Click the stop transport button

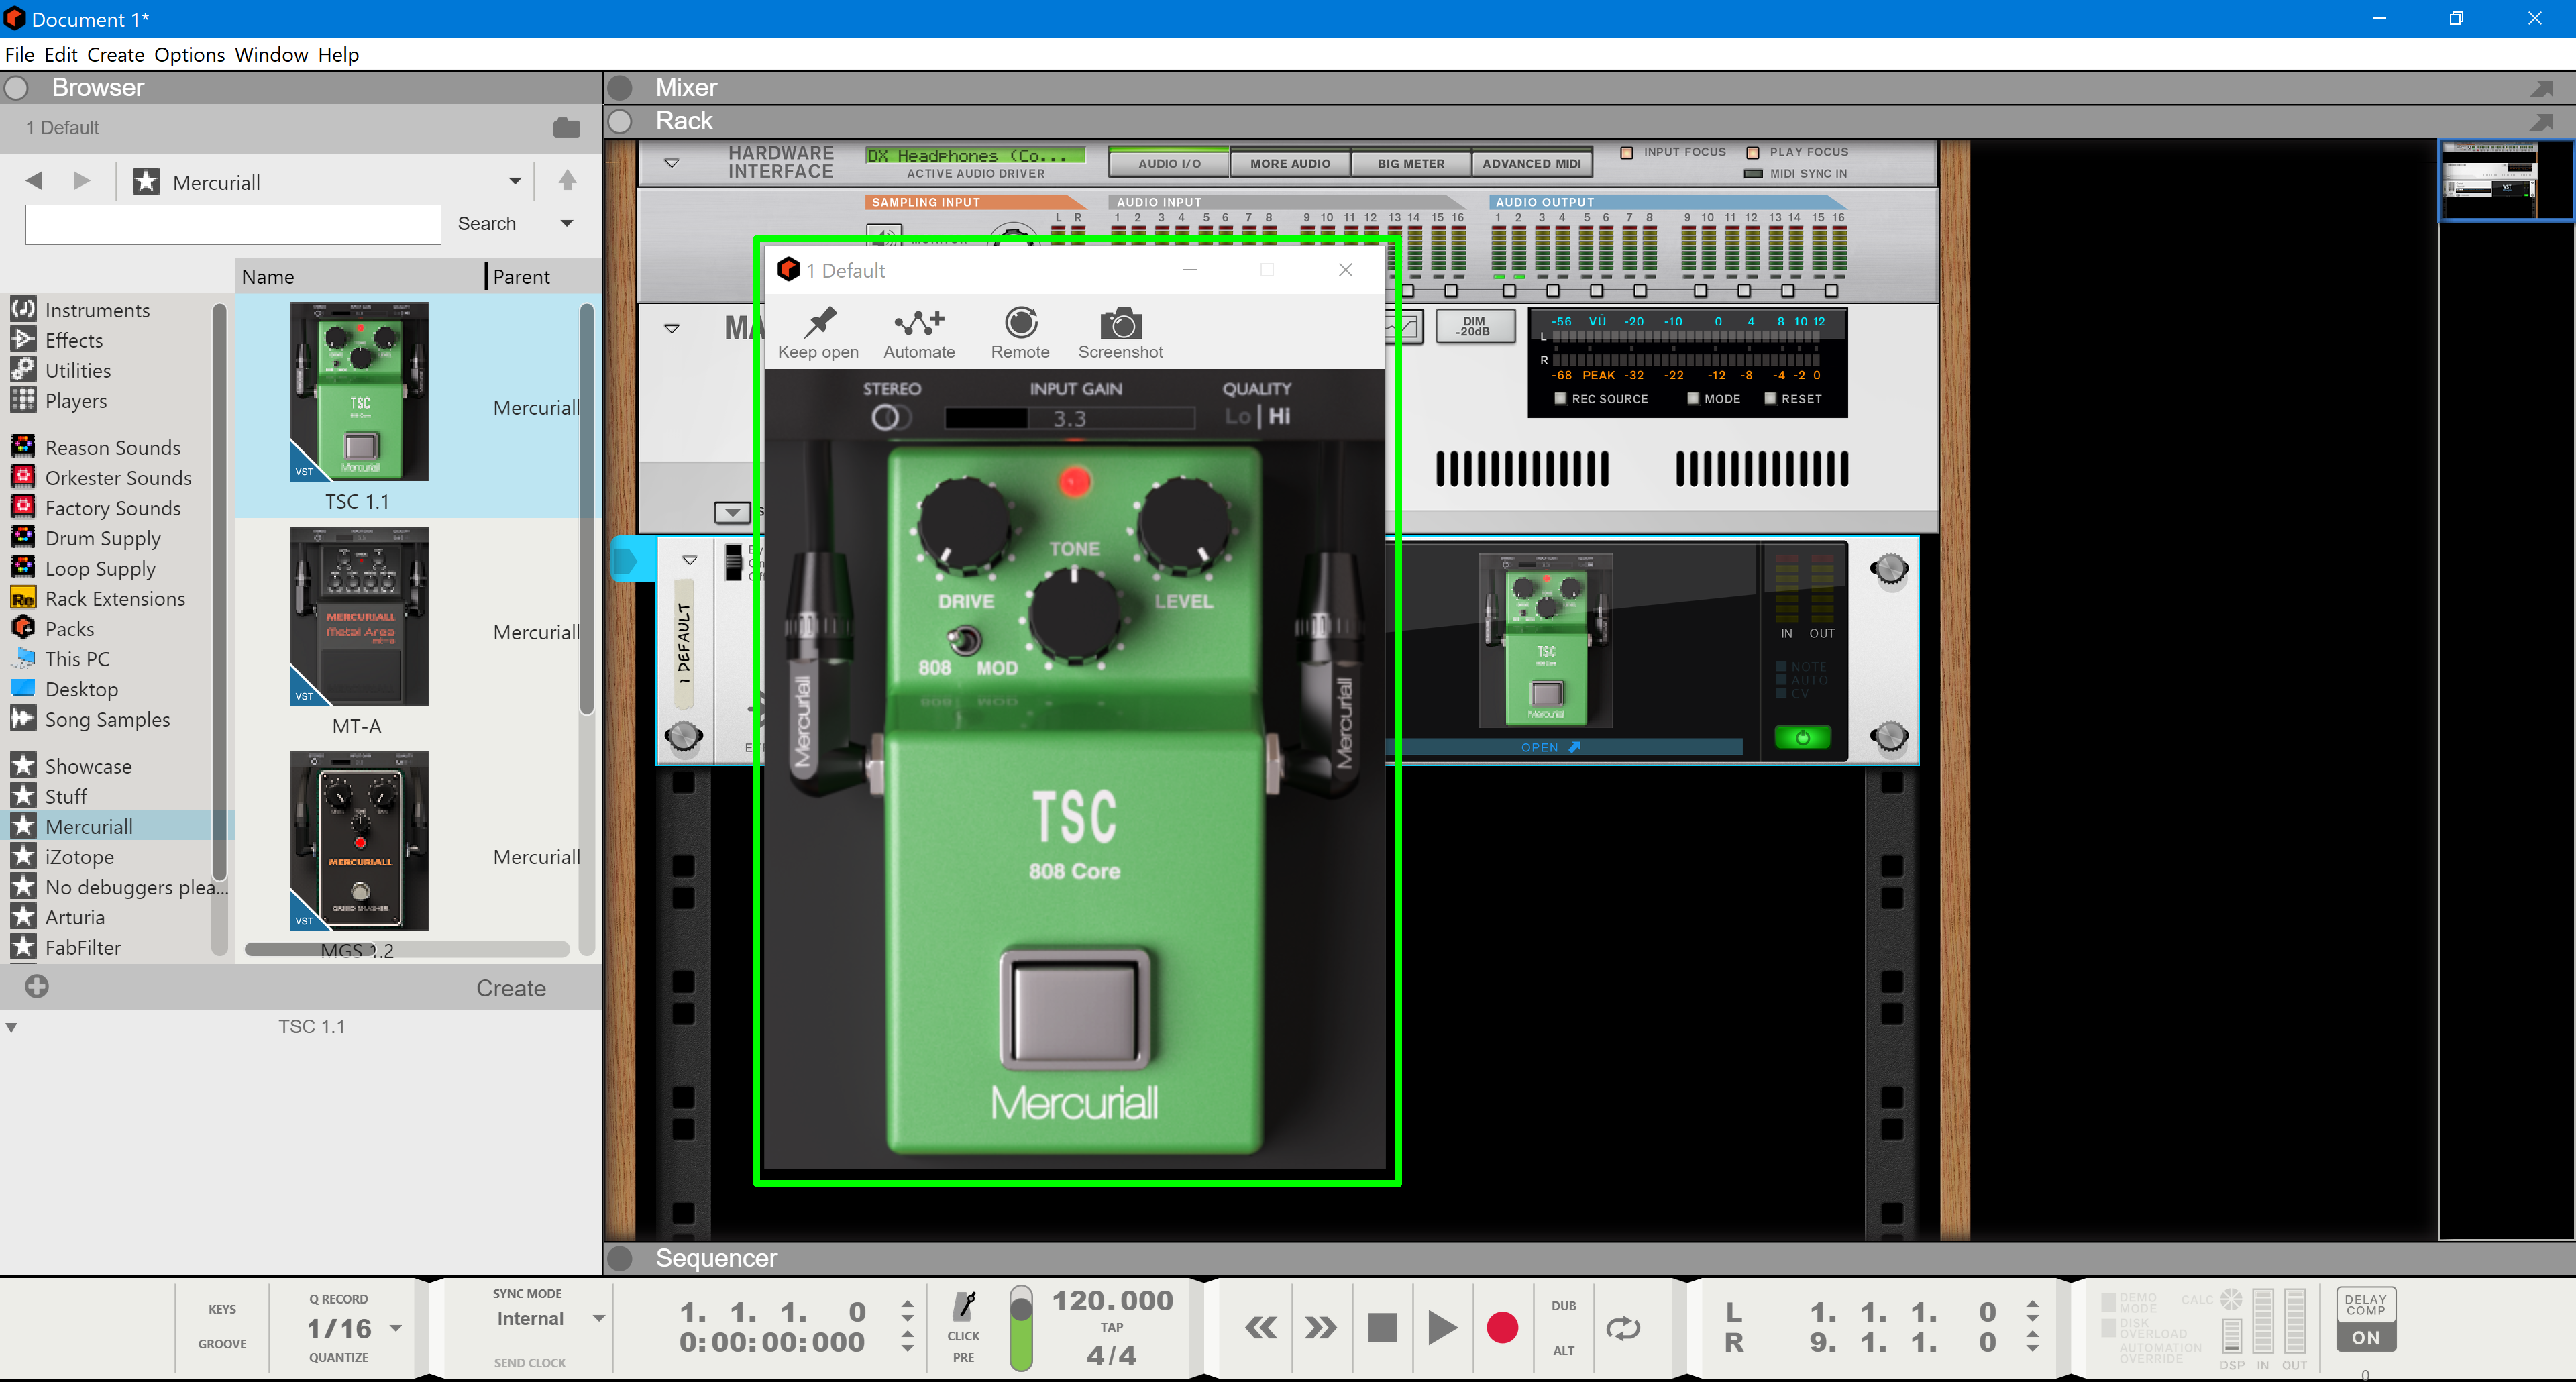click(1382, 1328)
